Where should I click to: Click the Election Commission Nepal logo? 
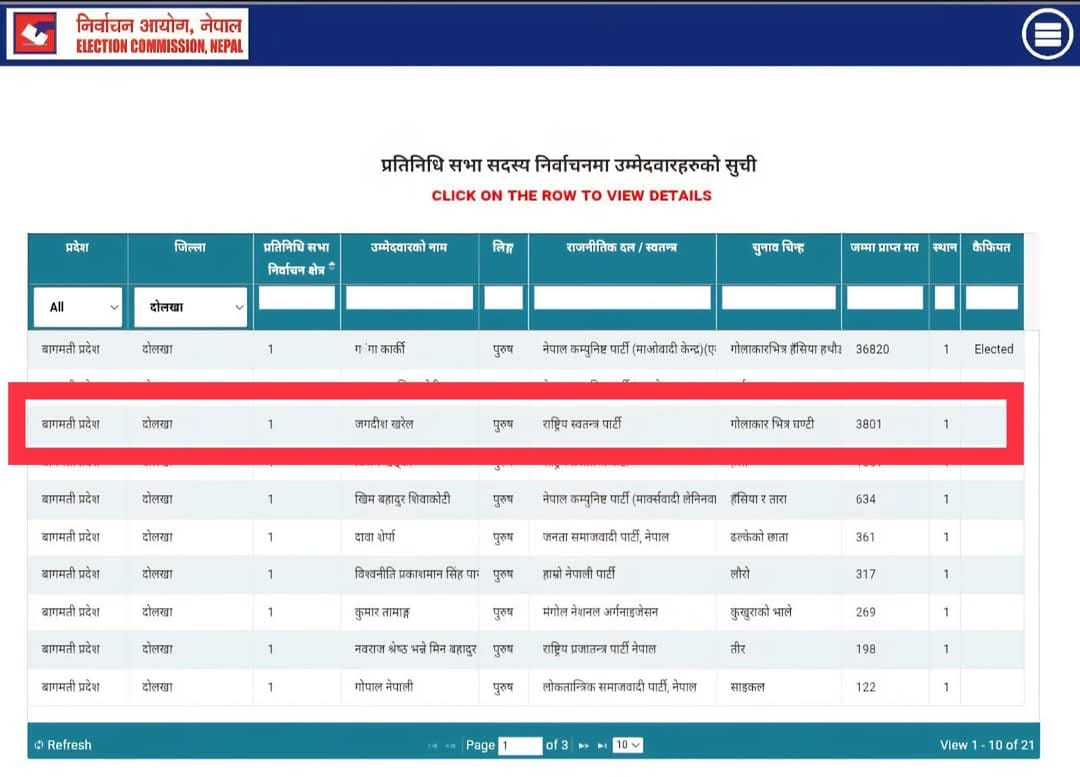128,34
